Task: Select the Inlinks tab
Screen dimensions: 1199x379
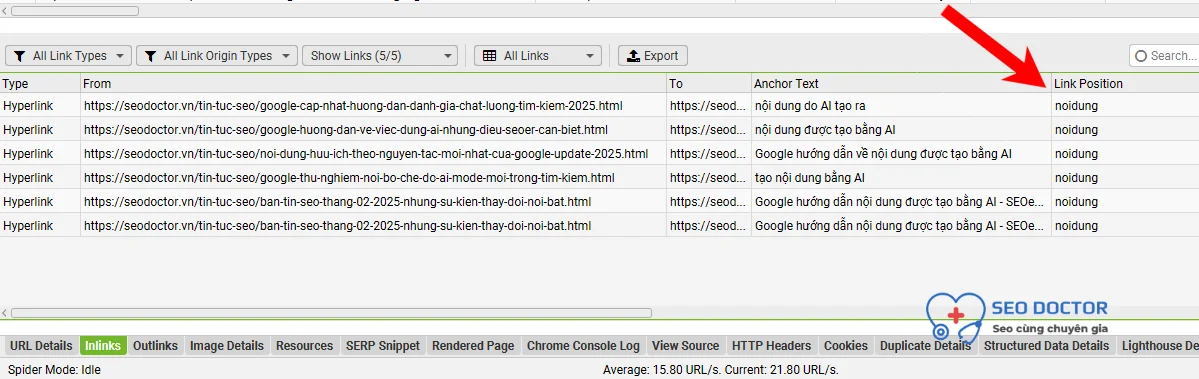Action: pos(103,346)
